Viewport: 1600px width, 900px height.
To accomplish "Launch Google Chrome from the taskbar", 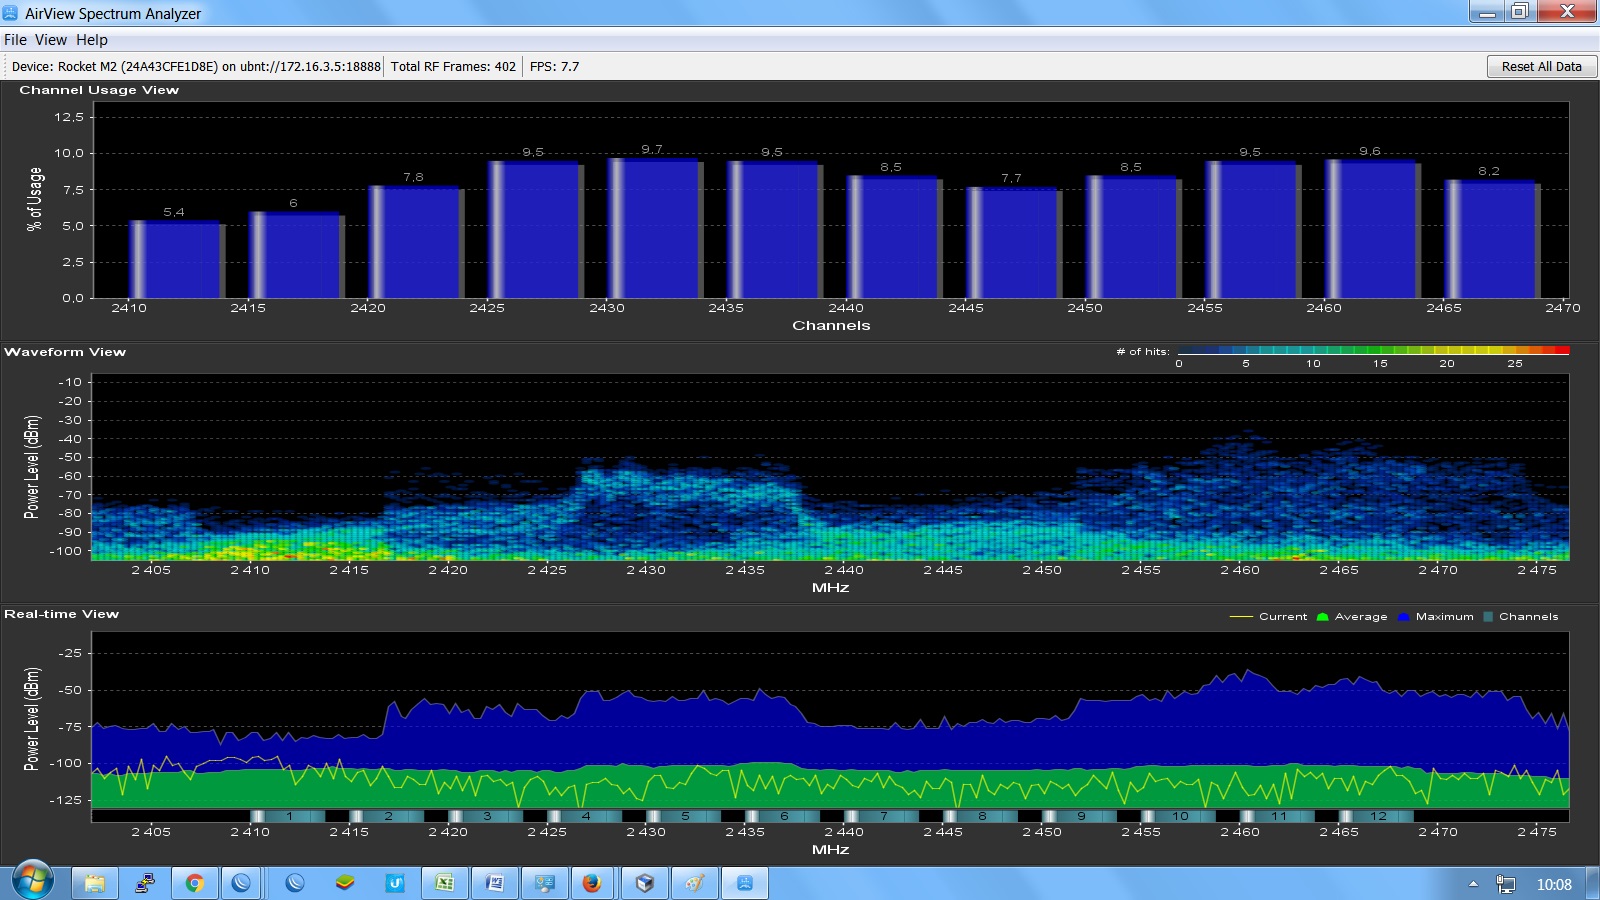I will 194,883.
